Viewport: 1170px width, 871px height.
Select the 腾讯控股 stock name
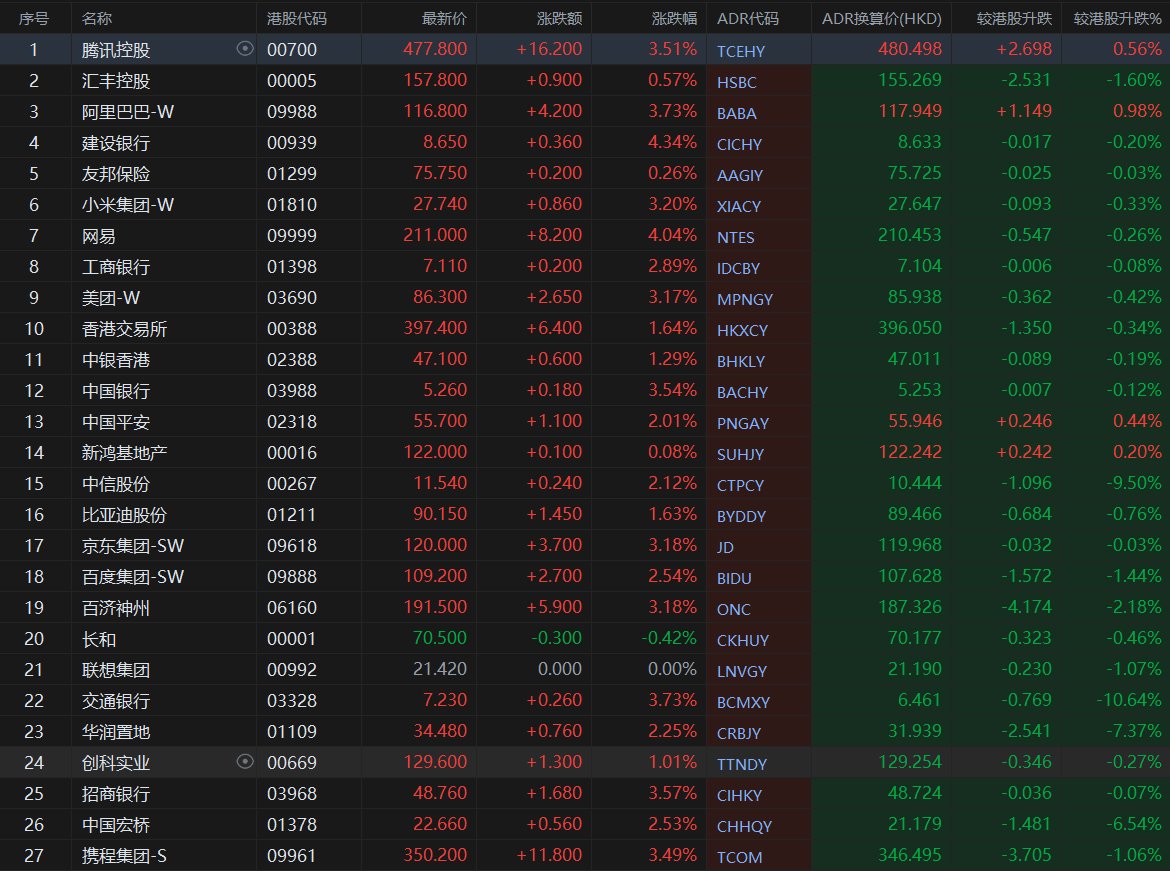pos(116,50)
